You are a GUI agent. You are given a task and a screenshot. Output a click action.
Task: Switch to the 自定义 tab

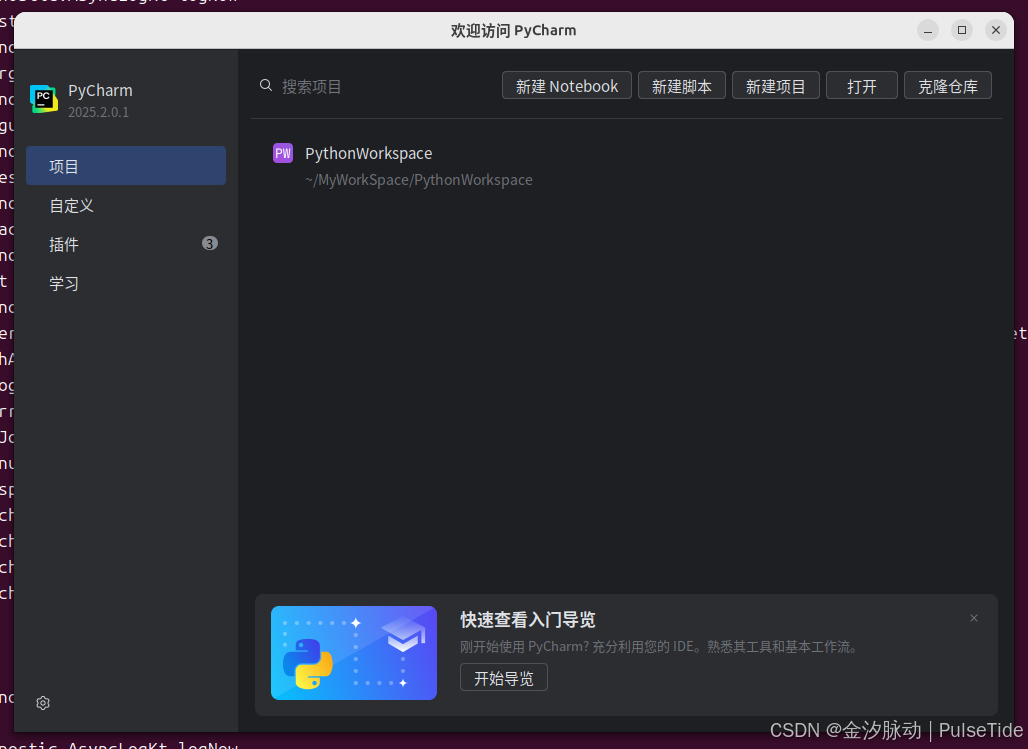point(126,205)
